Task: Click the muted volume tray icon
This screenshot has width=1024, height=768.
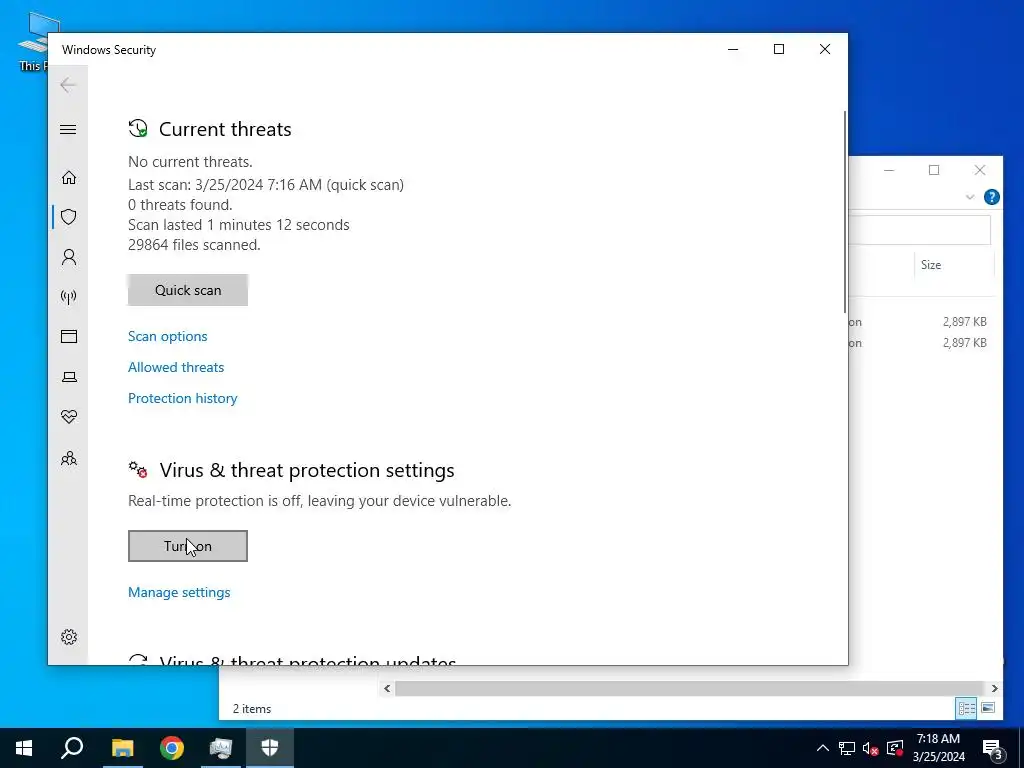Action: pos(871,748)
